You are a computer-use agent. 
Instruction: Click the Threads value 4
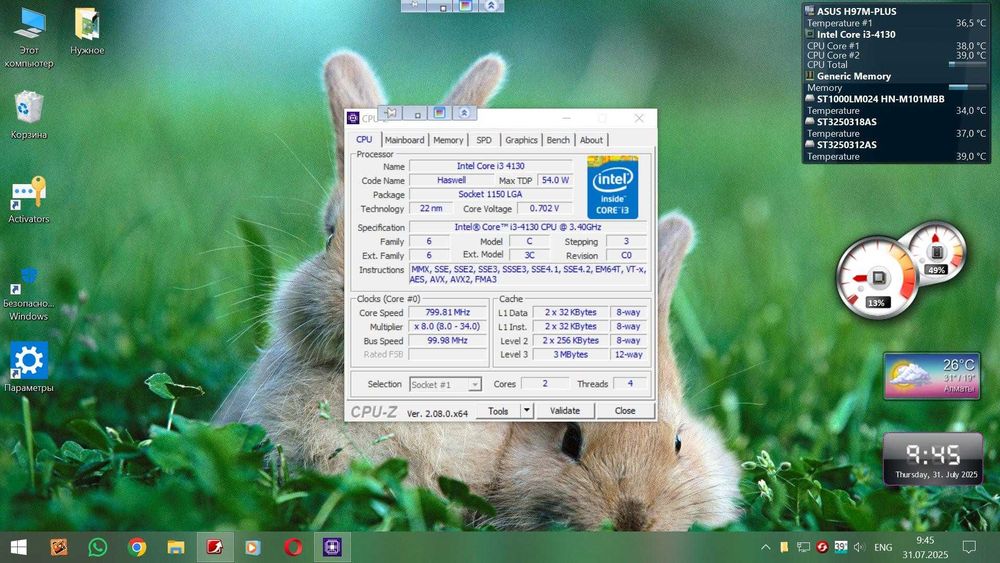pos(629,383)
